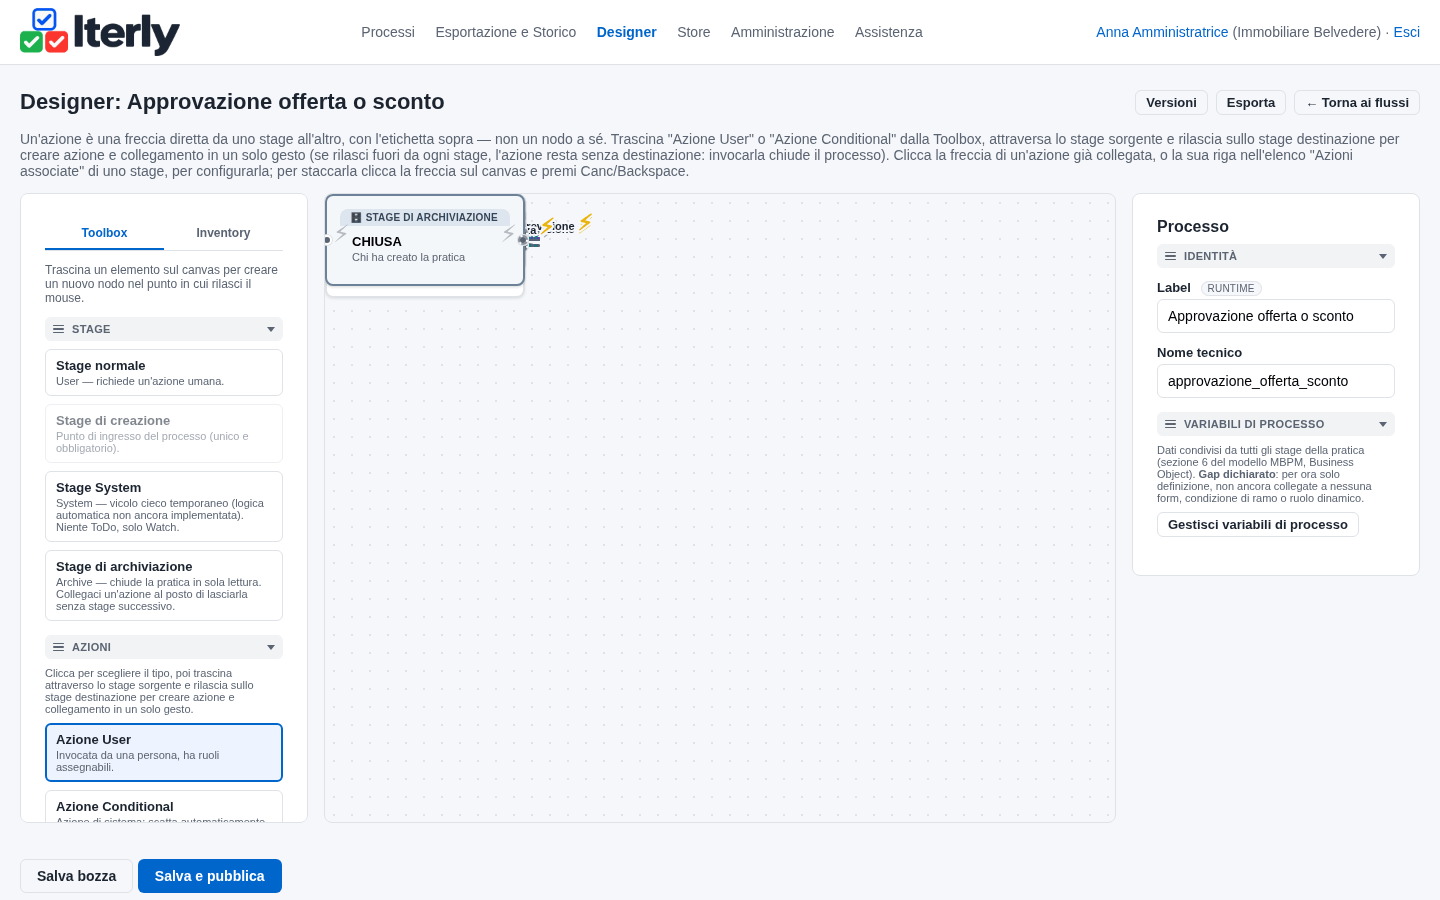
Task: Click Gestisci variabili di processo
Action: click(1258, 525)
